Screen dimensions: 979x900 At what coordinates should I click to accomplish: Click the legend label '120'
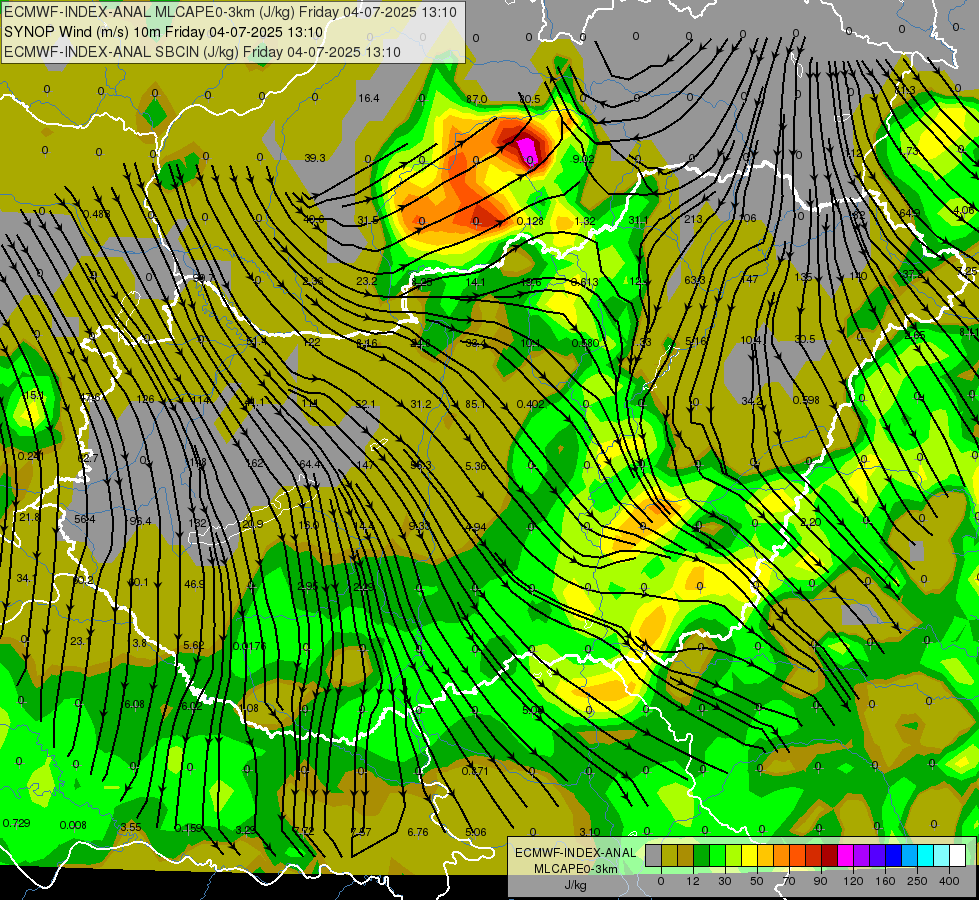853,881
